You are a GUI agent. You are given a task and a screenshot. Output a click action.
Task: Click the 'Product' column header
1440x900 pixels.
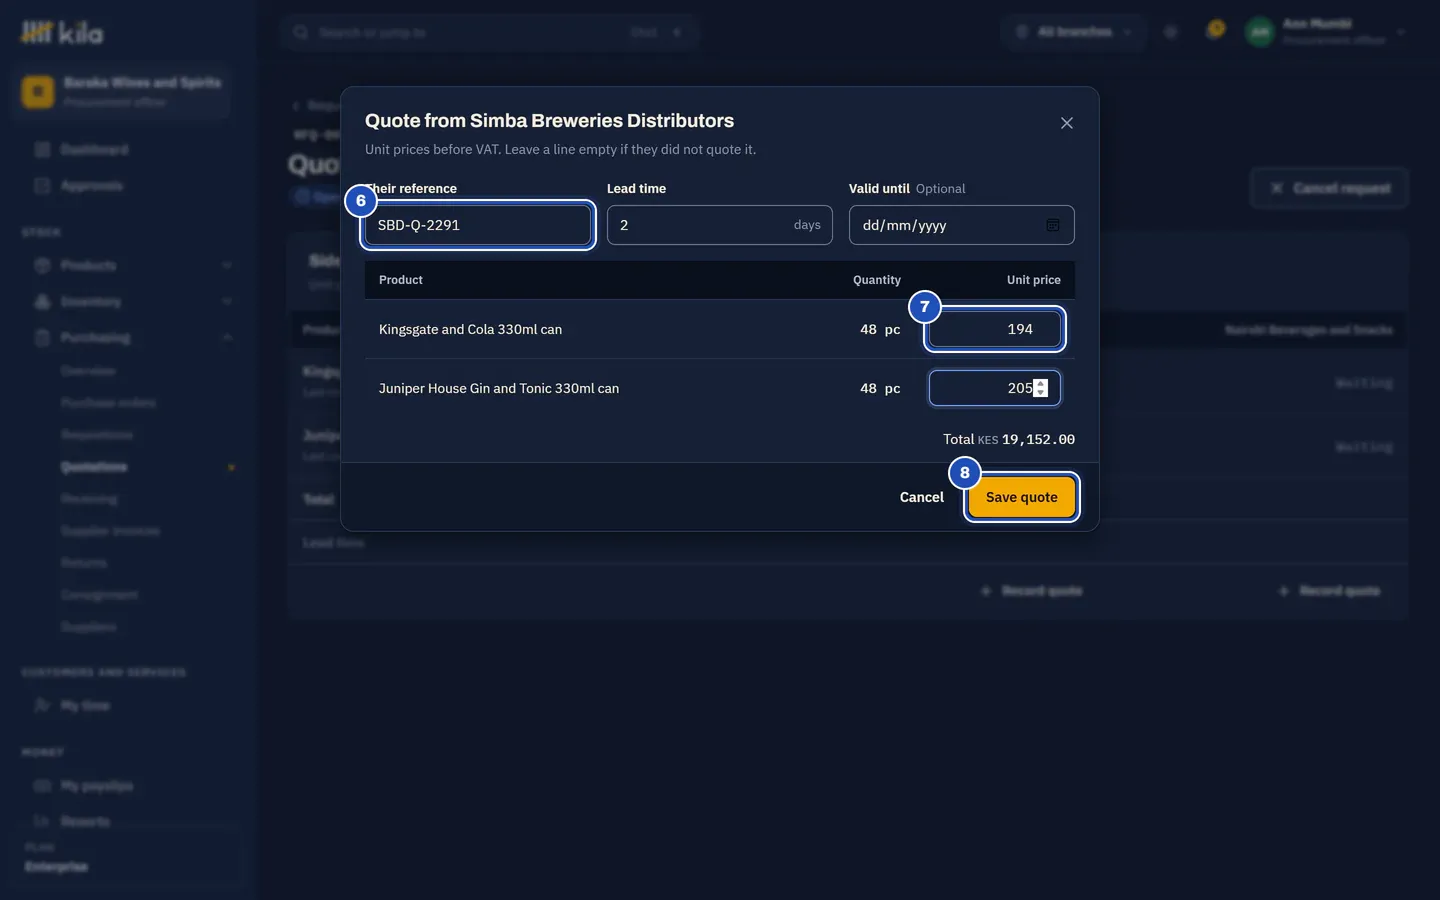[x=401, y=280]
